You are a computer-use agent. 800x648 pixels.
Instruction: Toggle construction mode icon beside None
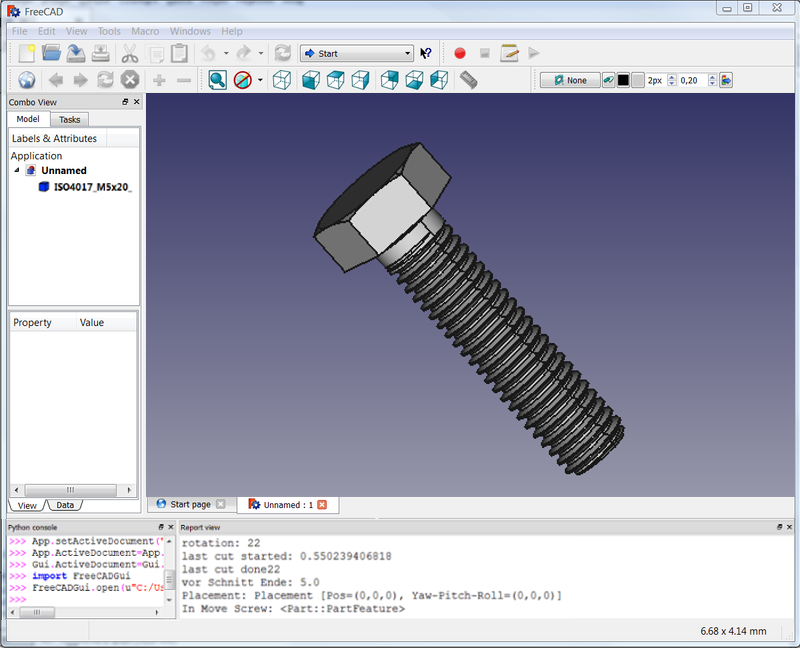(x=608, y=80)
